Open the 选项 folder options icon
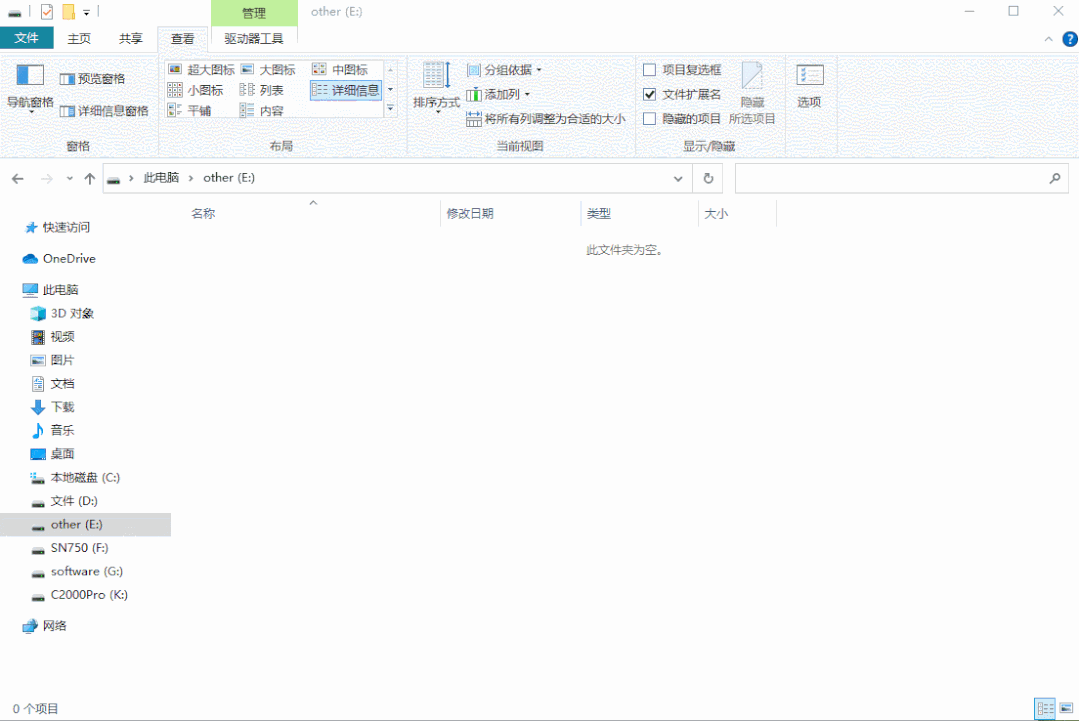The width and height of the screenshot is (1079, 721). [x=808, y=85]
